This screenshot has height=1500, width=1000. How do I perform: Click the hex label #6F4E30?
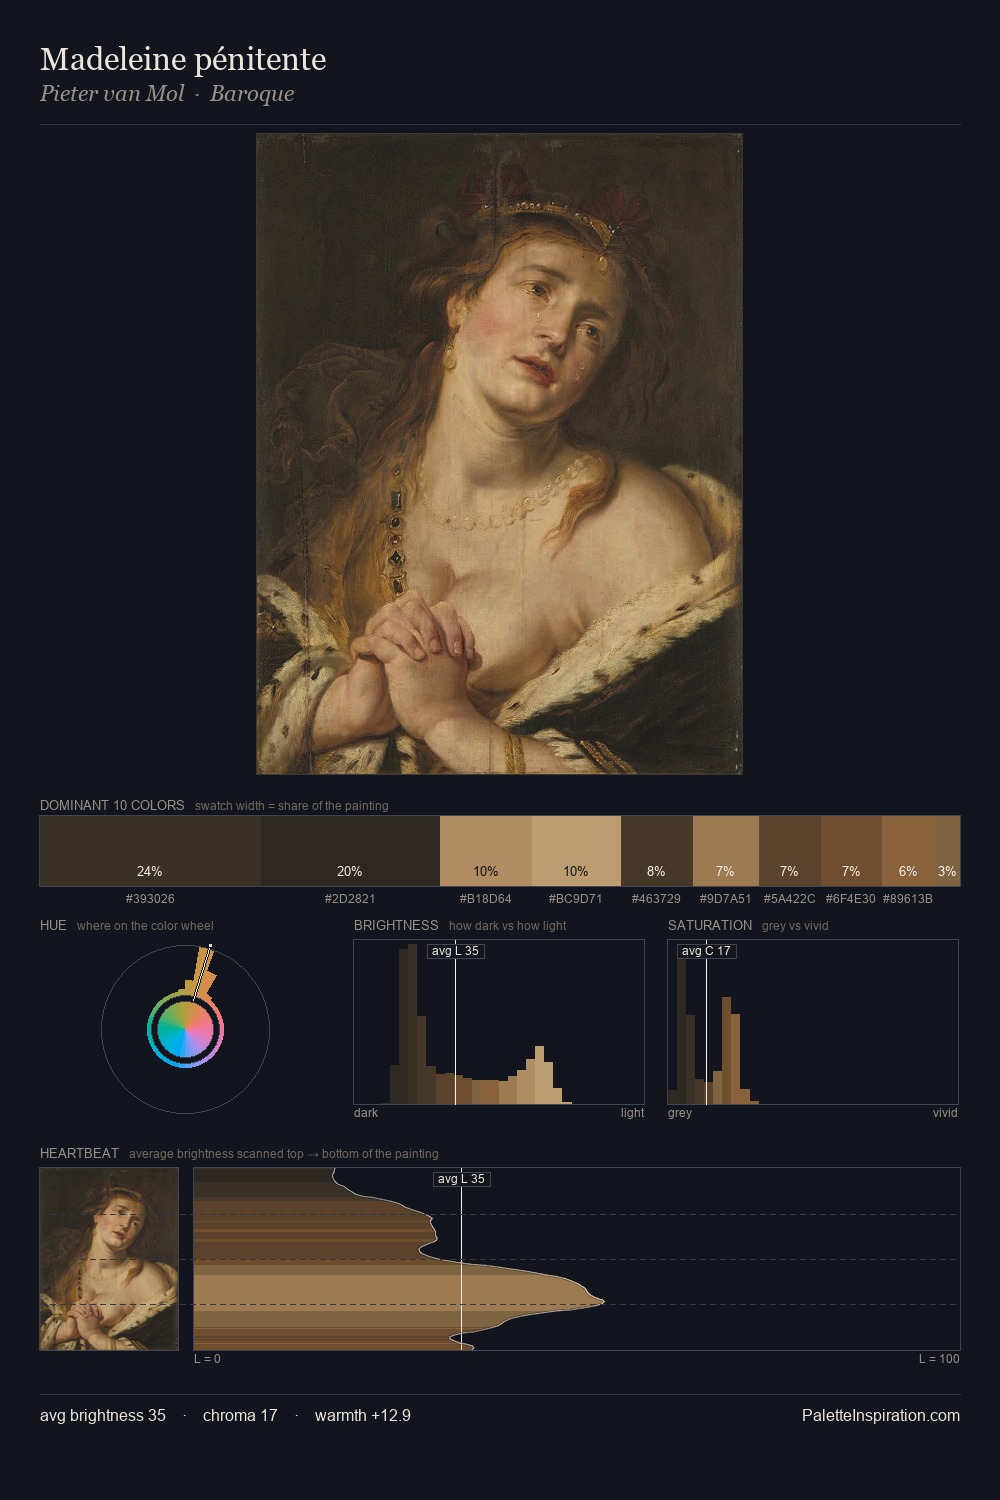coord(850,899)
